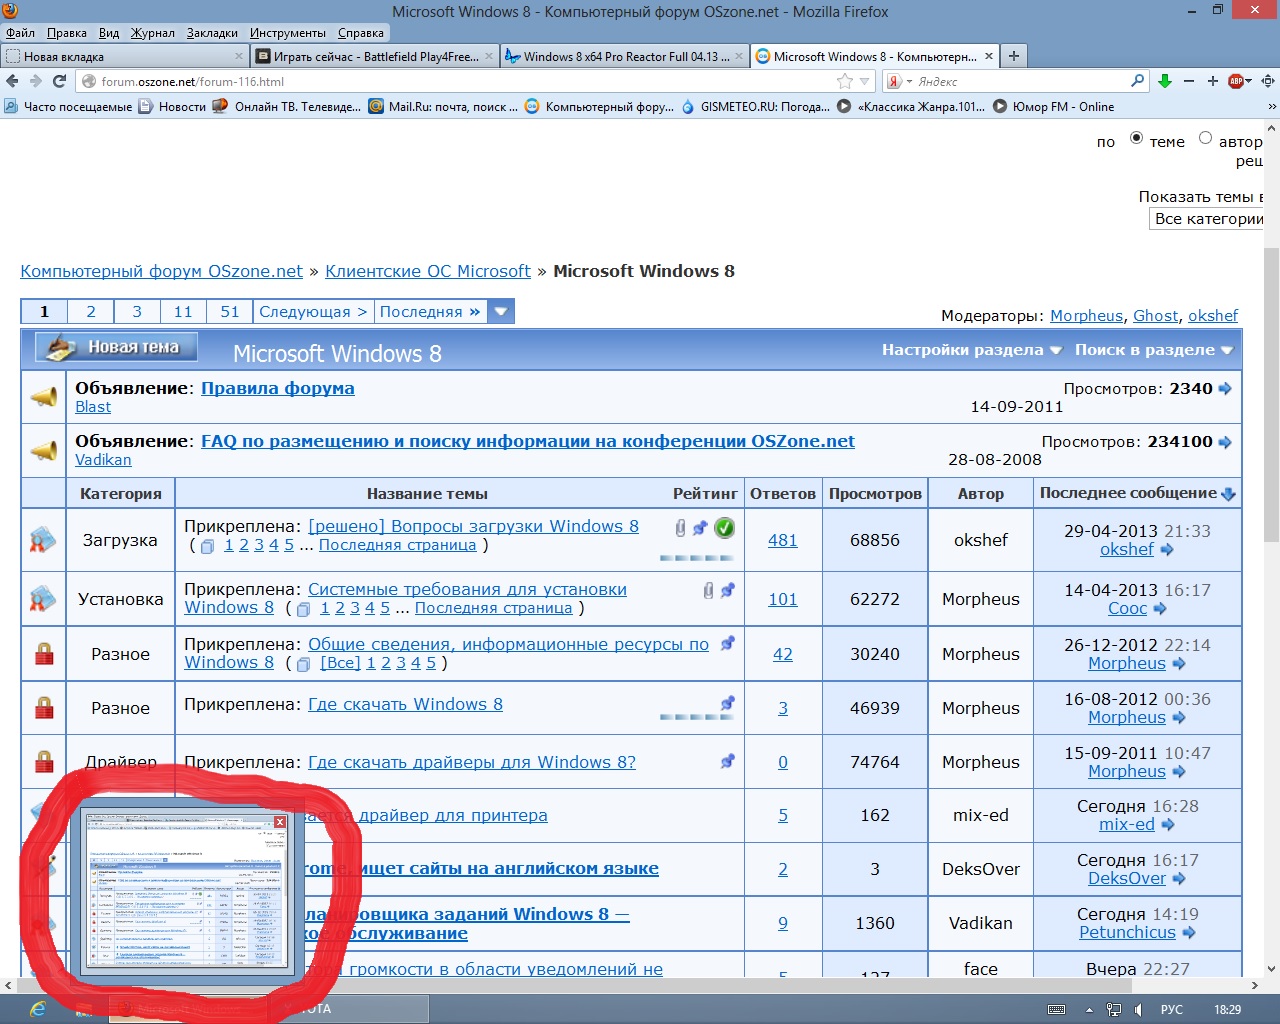Close the Battlefield Play4Free tab
This screenshot has height=1024, width=1280.
click(489, 56)
